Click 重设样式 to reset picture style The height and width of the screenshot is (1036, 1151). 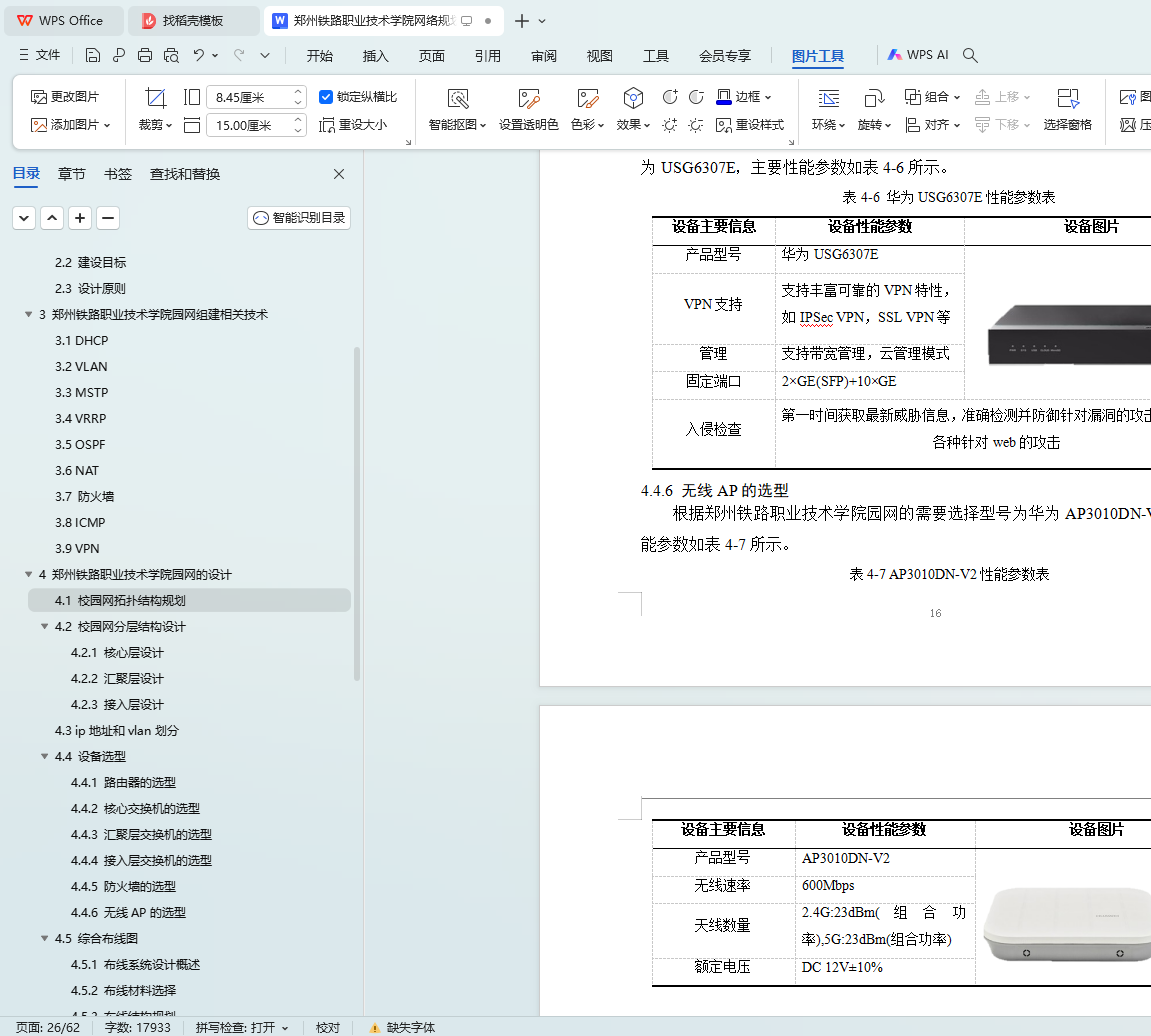click(749, 125)
